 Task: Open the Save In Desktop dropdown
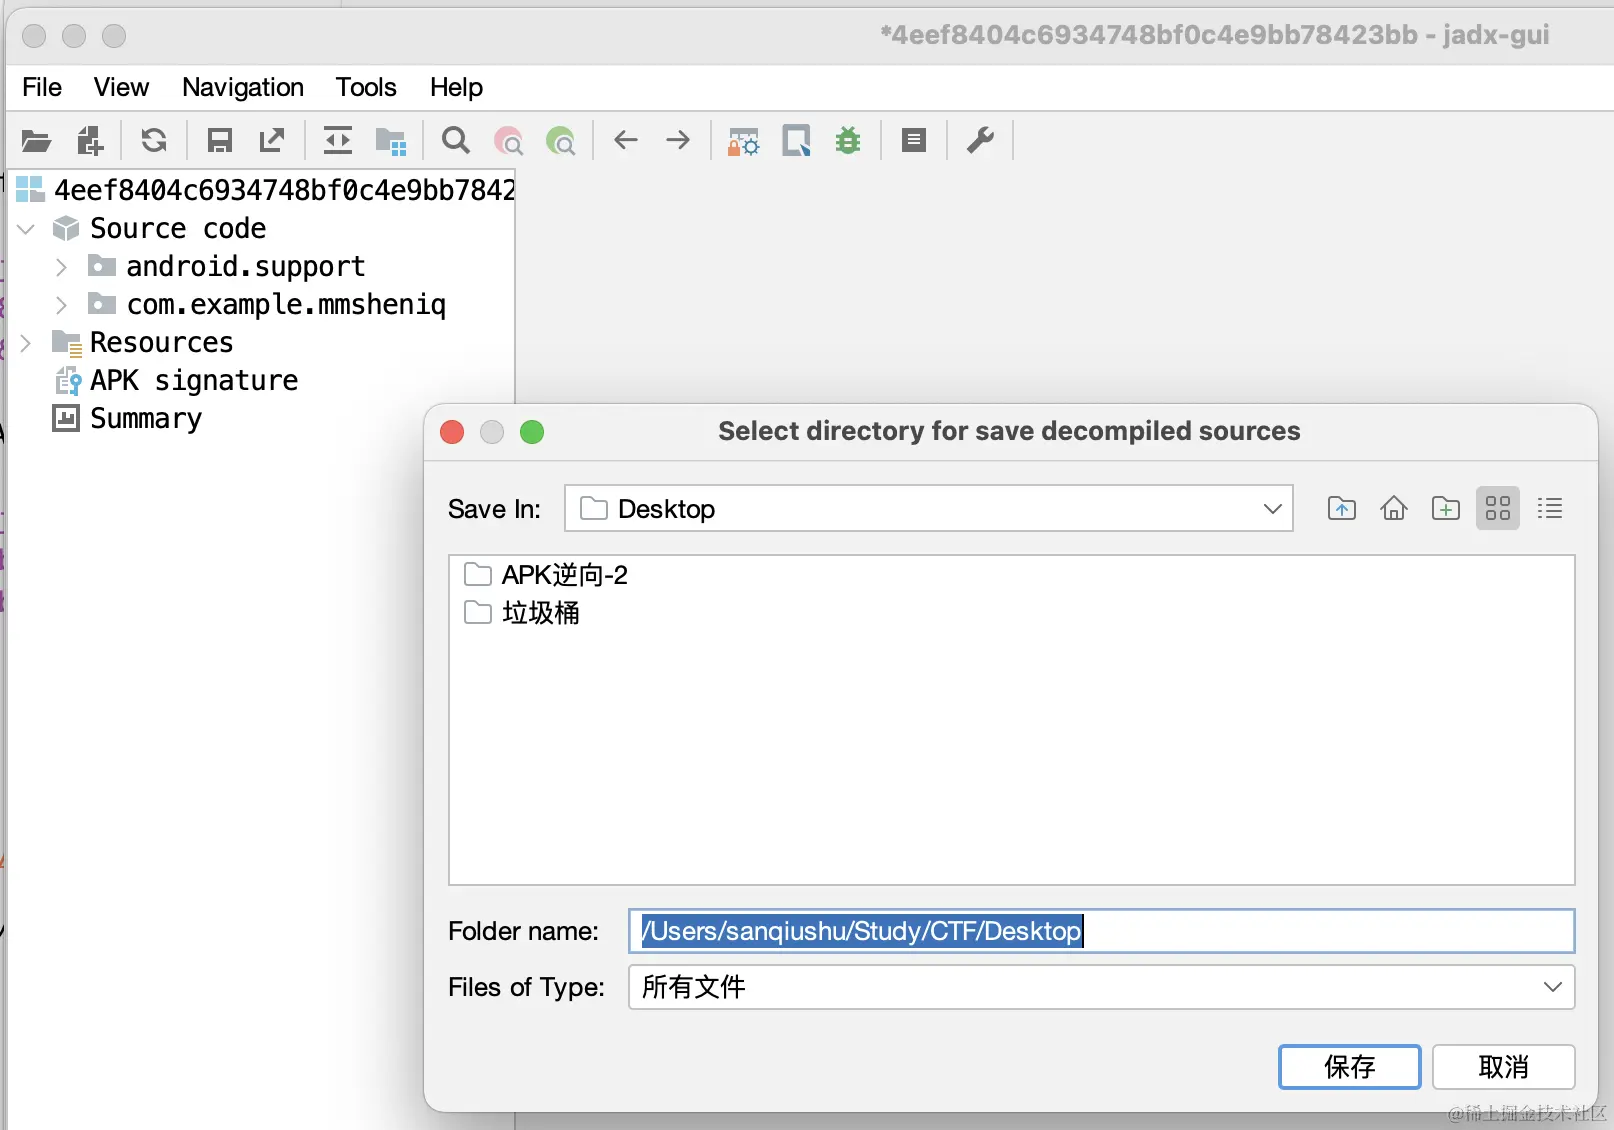(x=929, y=508)
